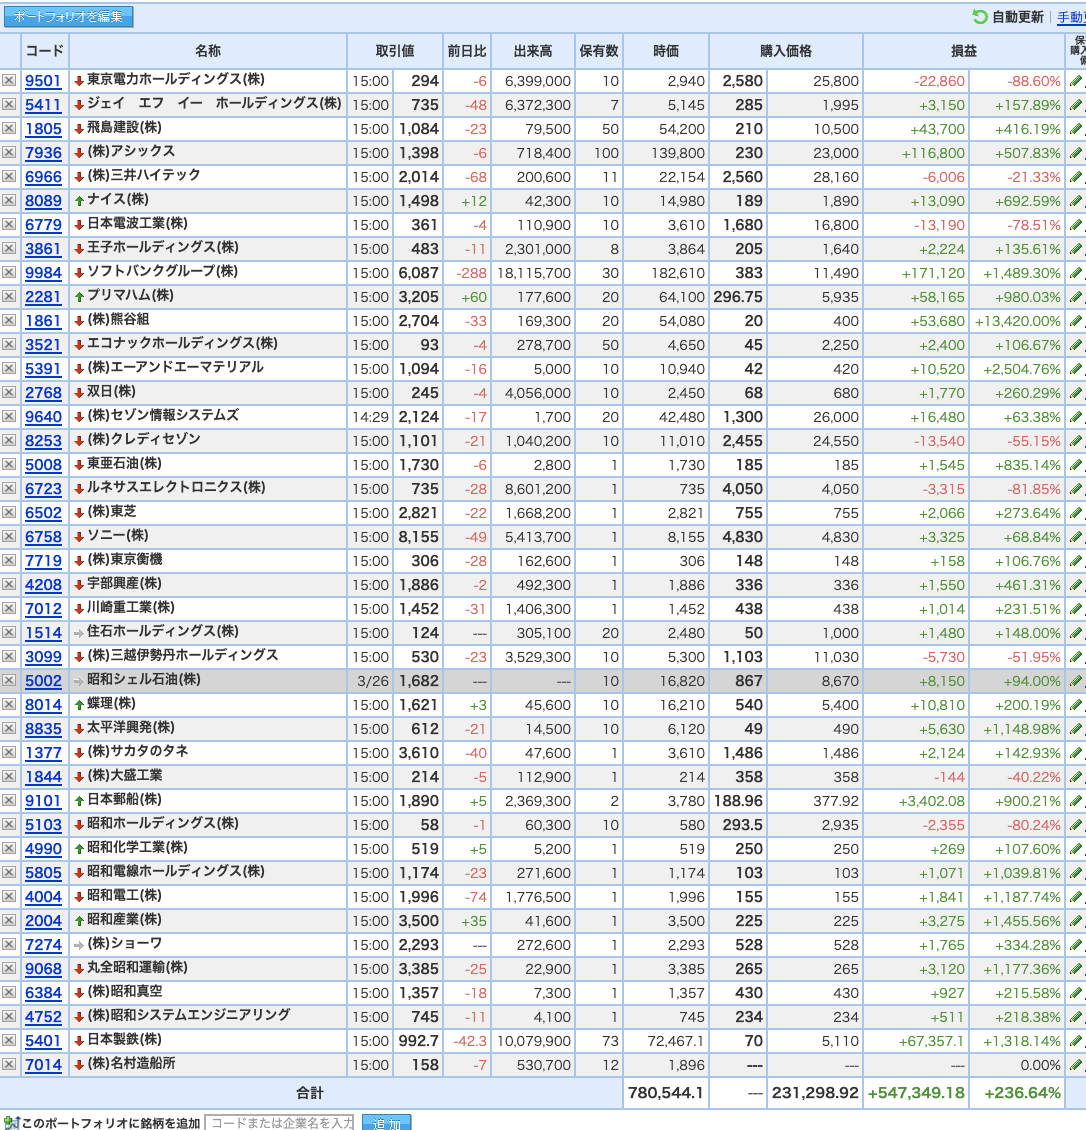Edit ナイス row via pencil icon
The height and width of the screenshot is (1130, 1086).
pos(1076,200)
